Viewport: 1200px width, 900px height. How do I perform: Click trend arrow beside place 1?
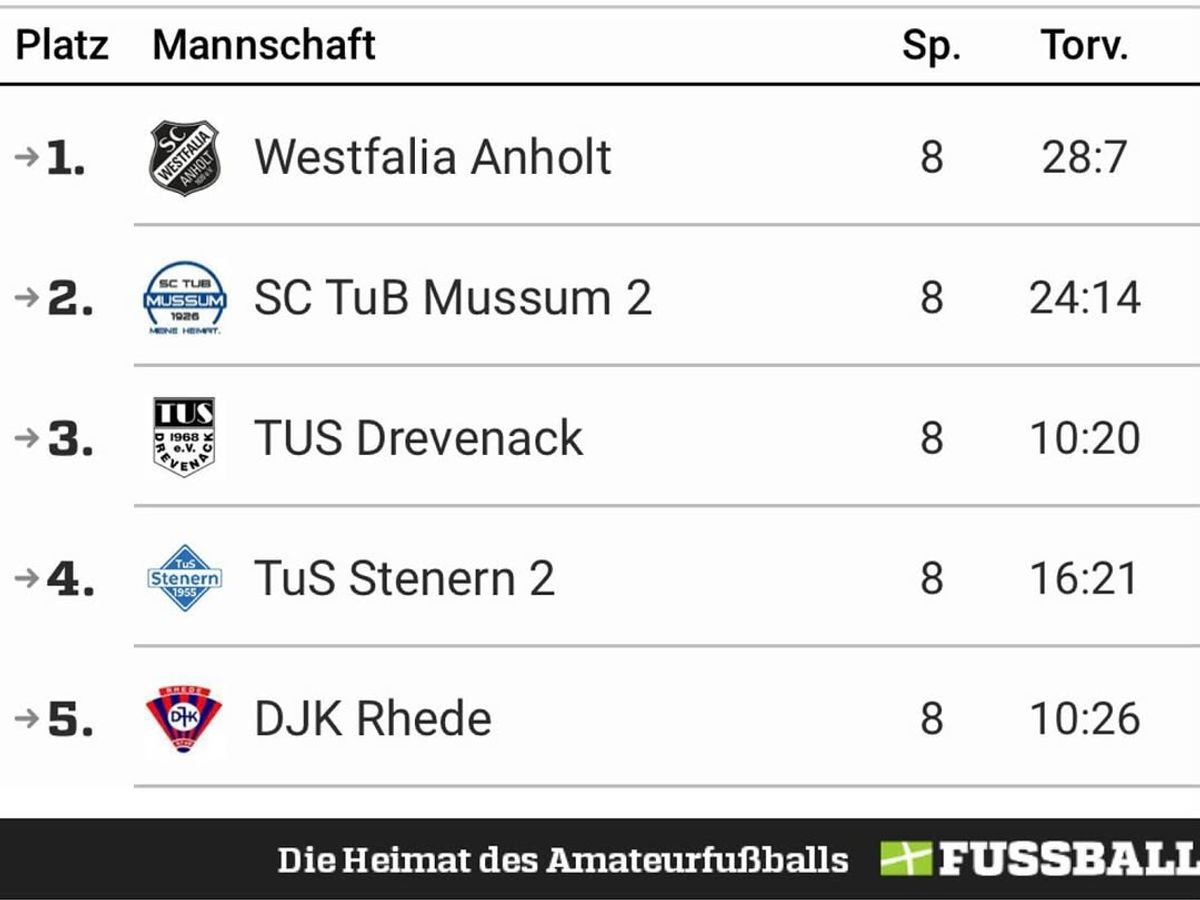(x=27, y=157)
